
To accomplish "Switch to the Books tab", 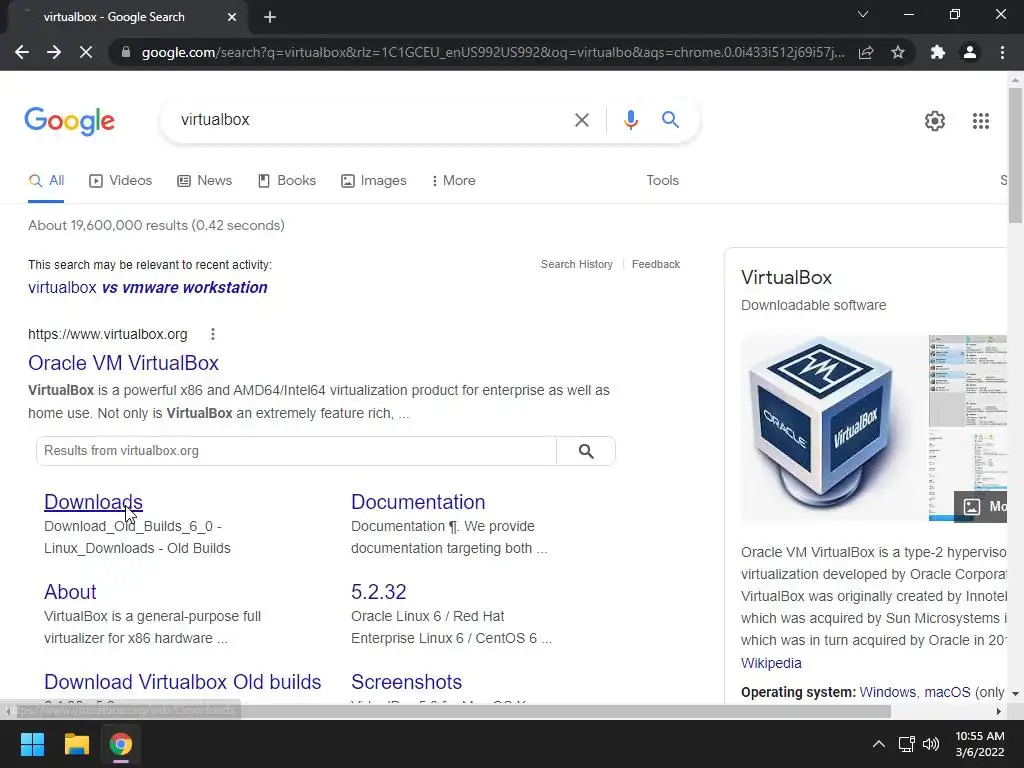I will [287, 181].
